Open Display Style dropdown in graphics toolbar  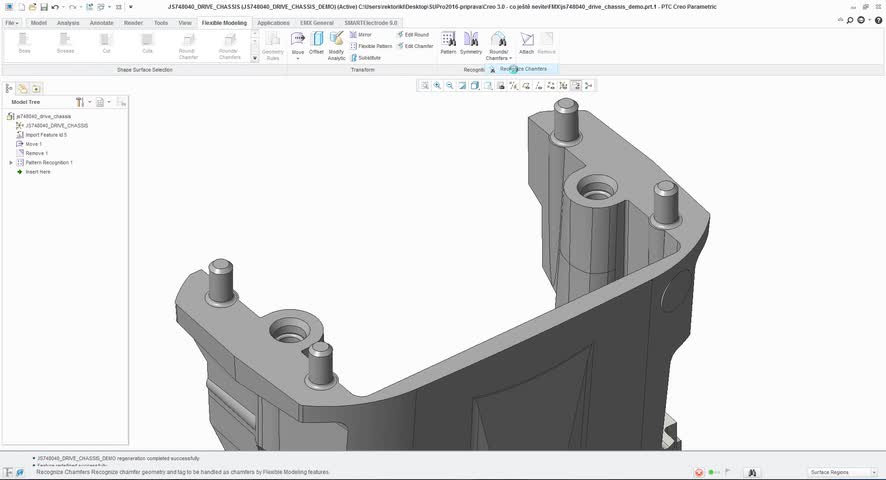click(x=475, y=85)
